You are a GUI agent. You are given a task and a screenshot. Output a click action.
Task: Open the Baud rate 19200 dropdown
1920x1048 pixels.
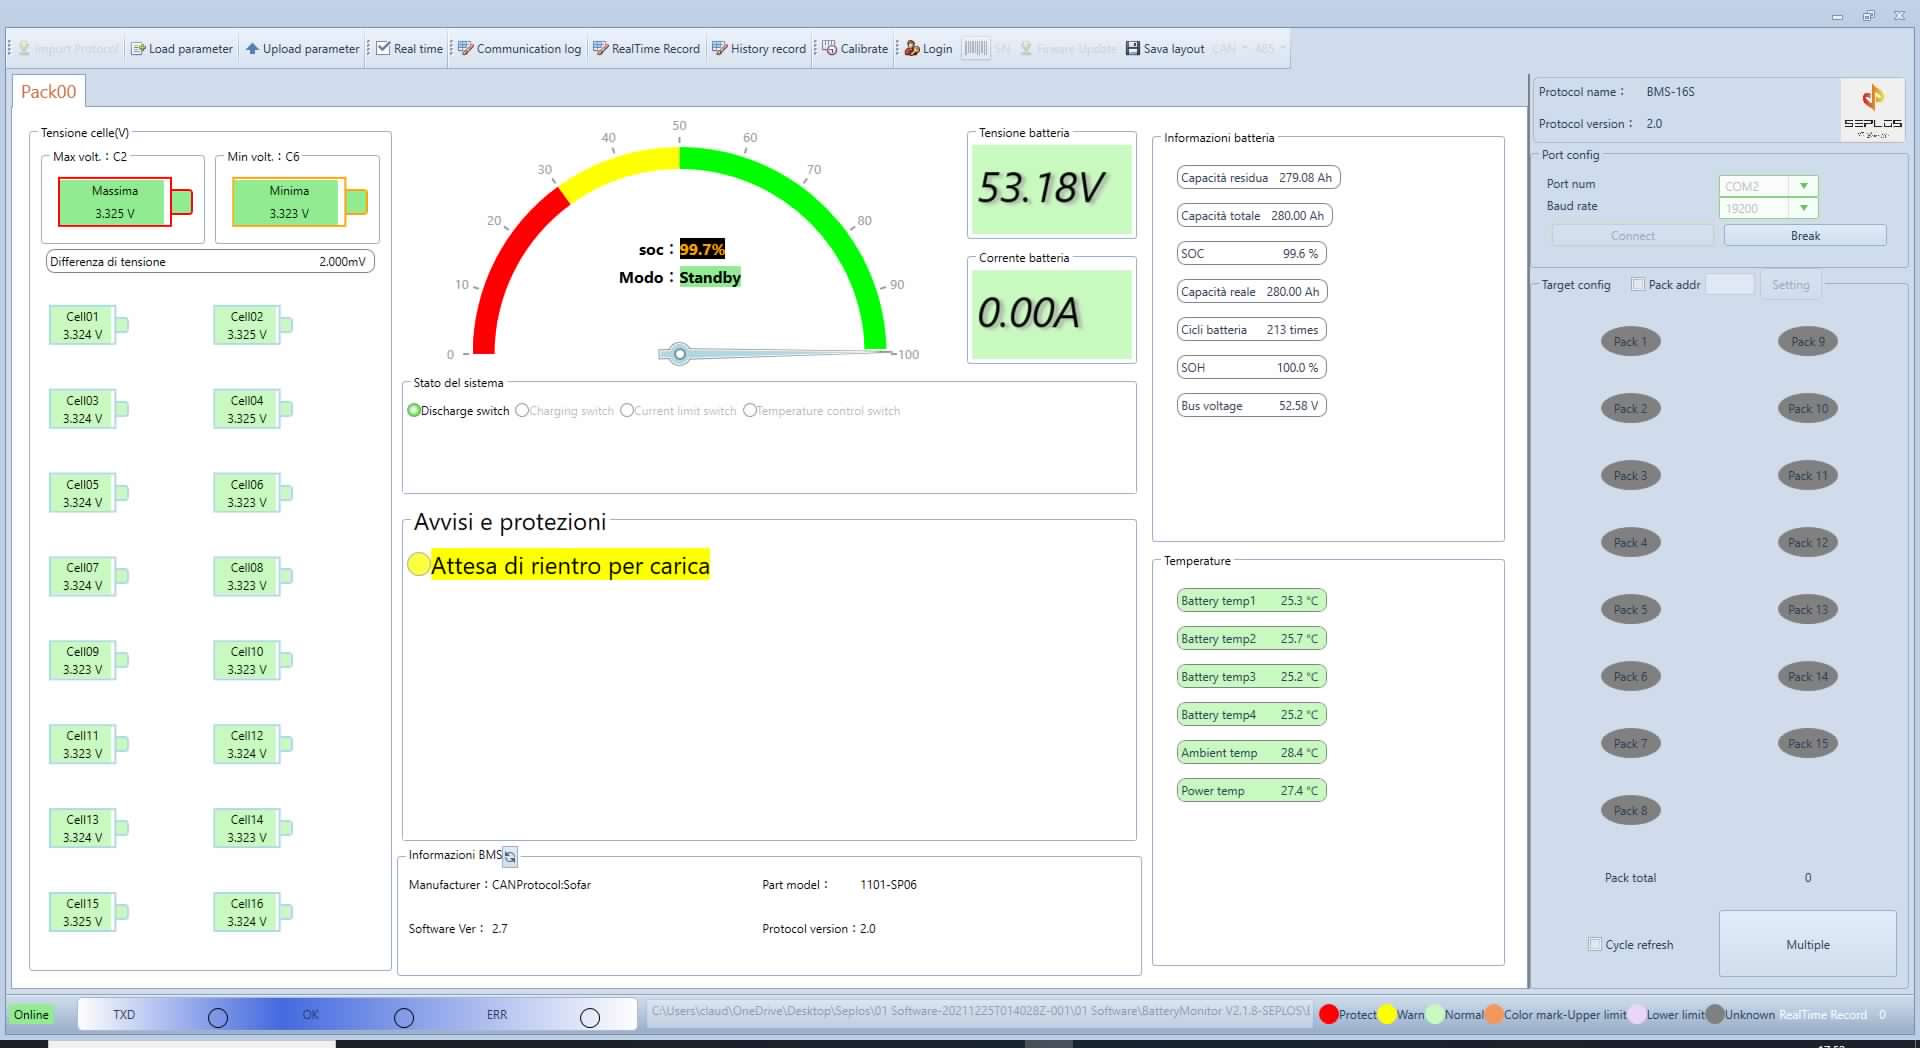point(1803,208)
